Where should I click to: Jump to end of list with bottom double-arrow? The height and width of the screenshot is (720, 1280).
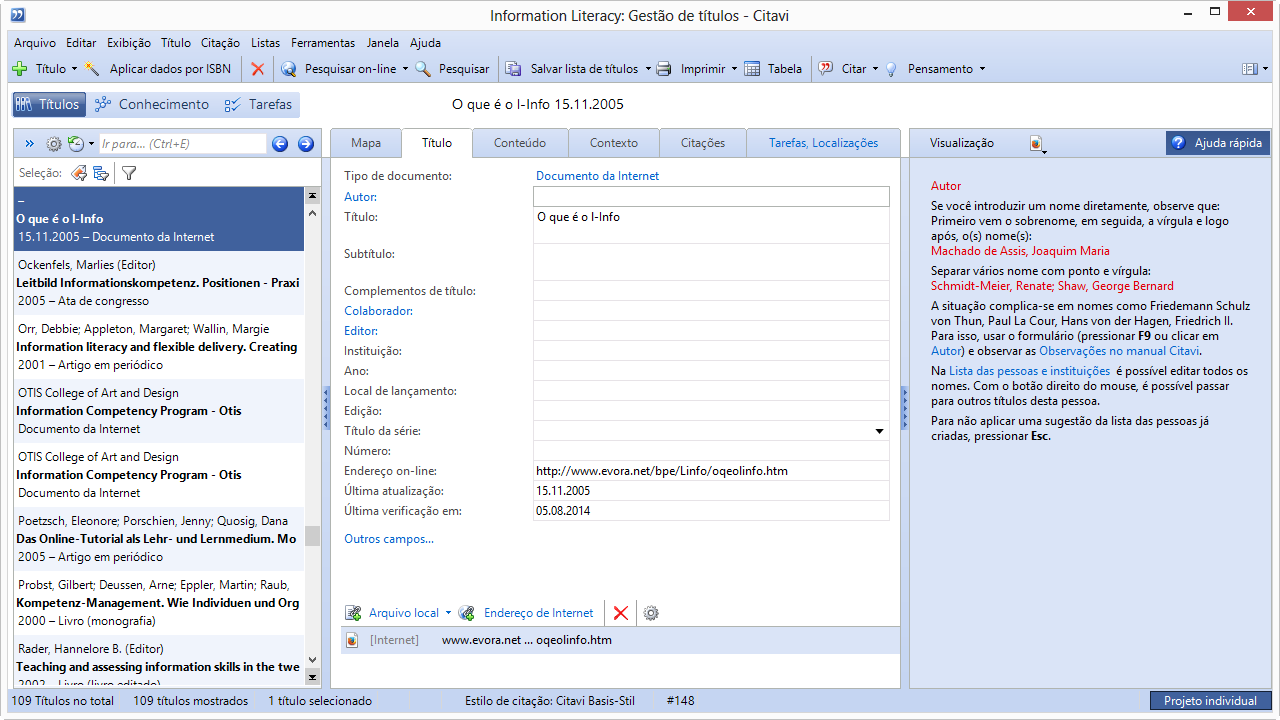click(313, 677)
